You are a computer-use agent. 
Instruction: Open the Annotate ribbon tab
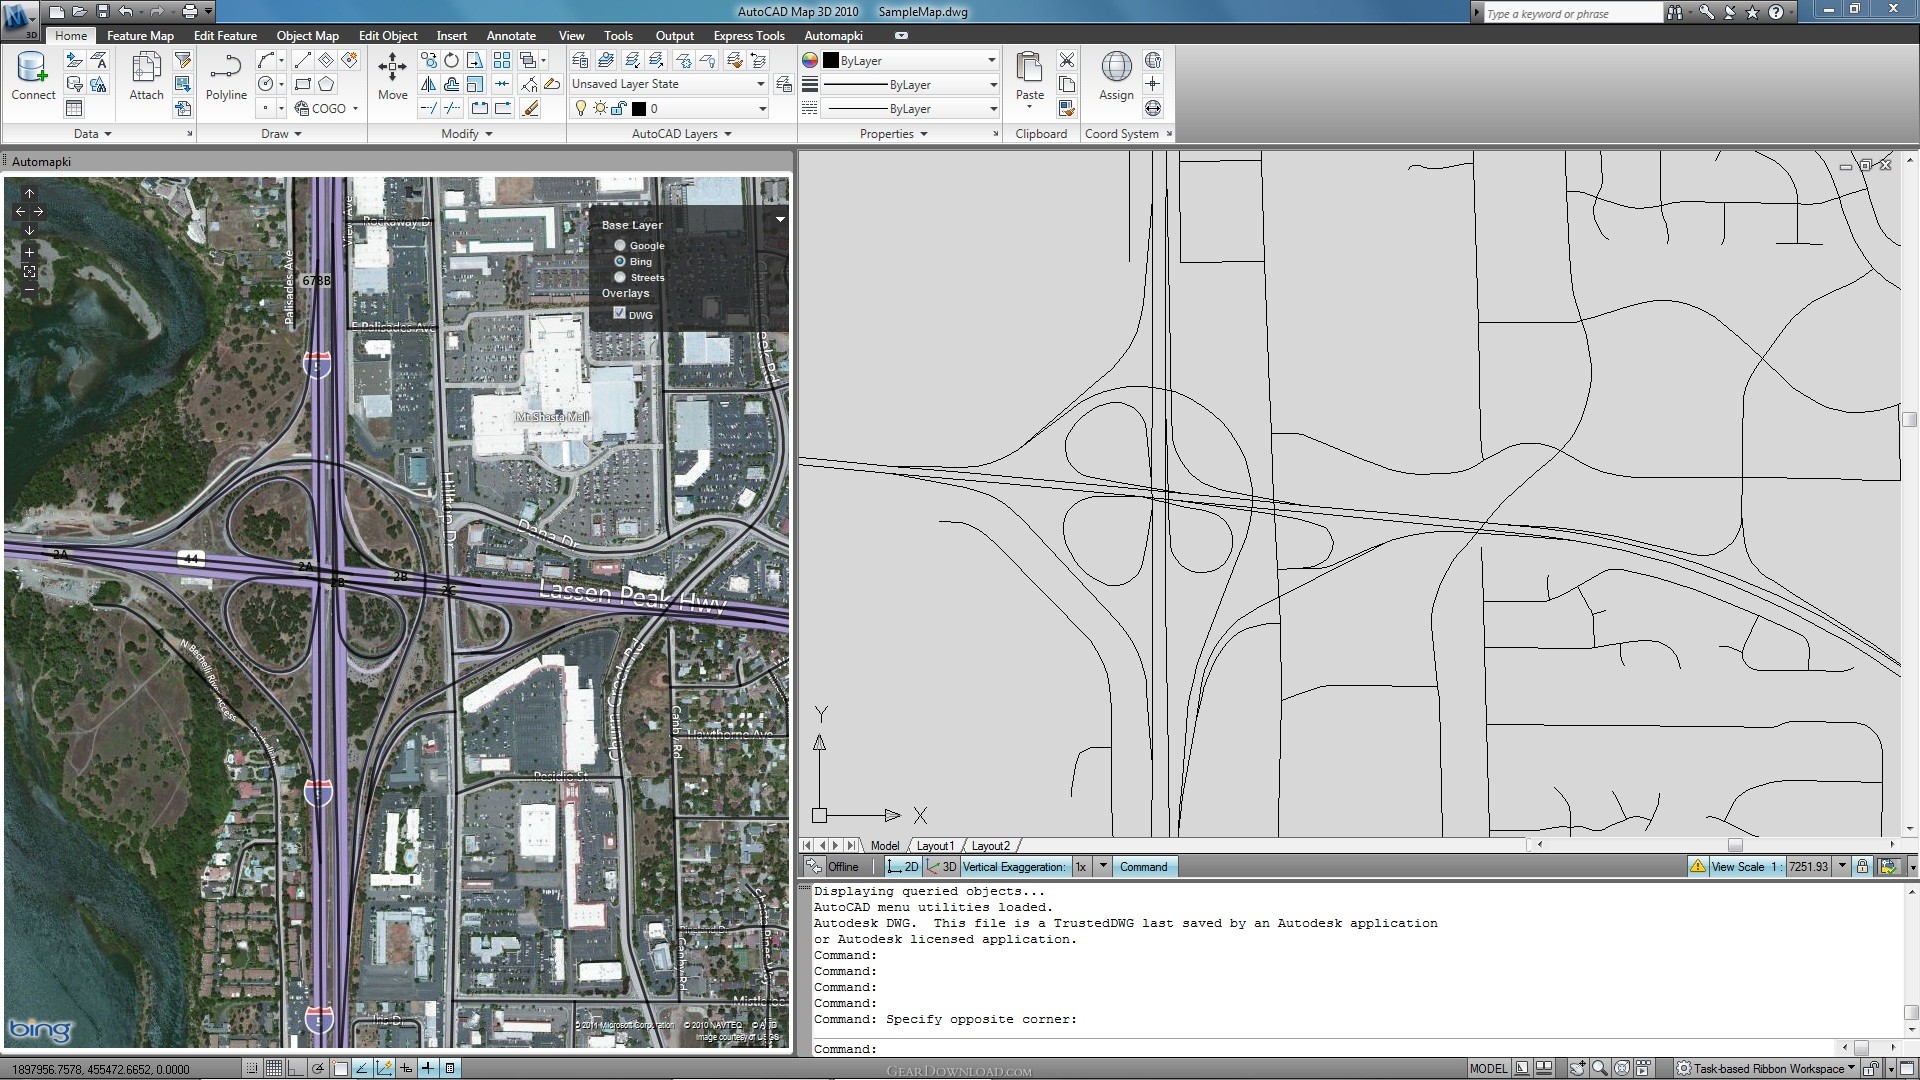tap(511, 35)
